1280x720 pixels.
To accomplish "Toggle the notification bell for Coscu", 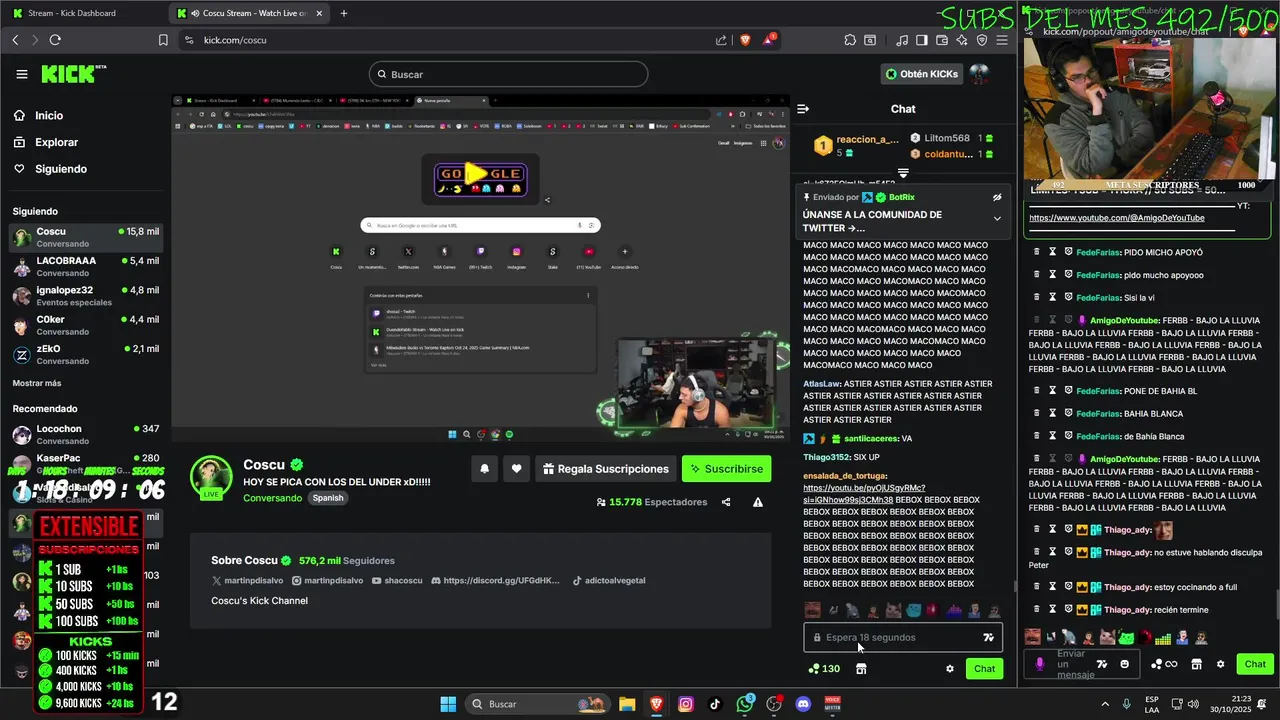I will [x=485, y=469].
